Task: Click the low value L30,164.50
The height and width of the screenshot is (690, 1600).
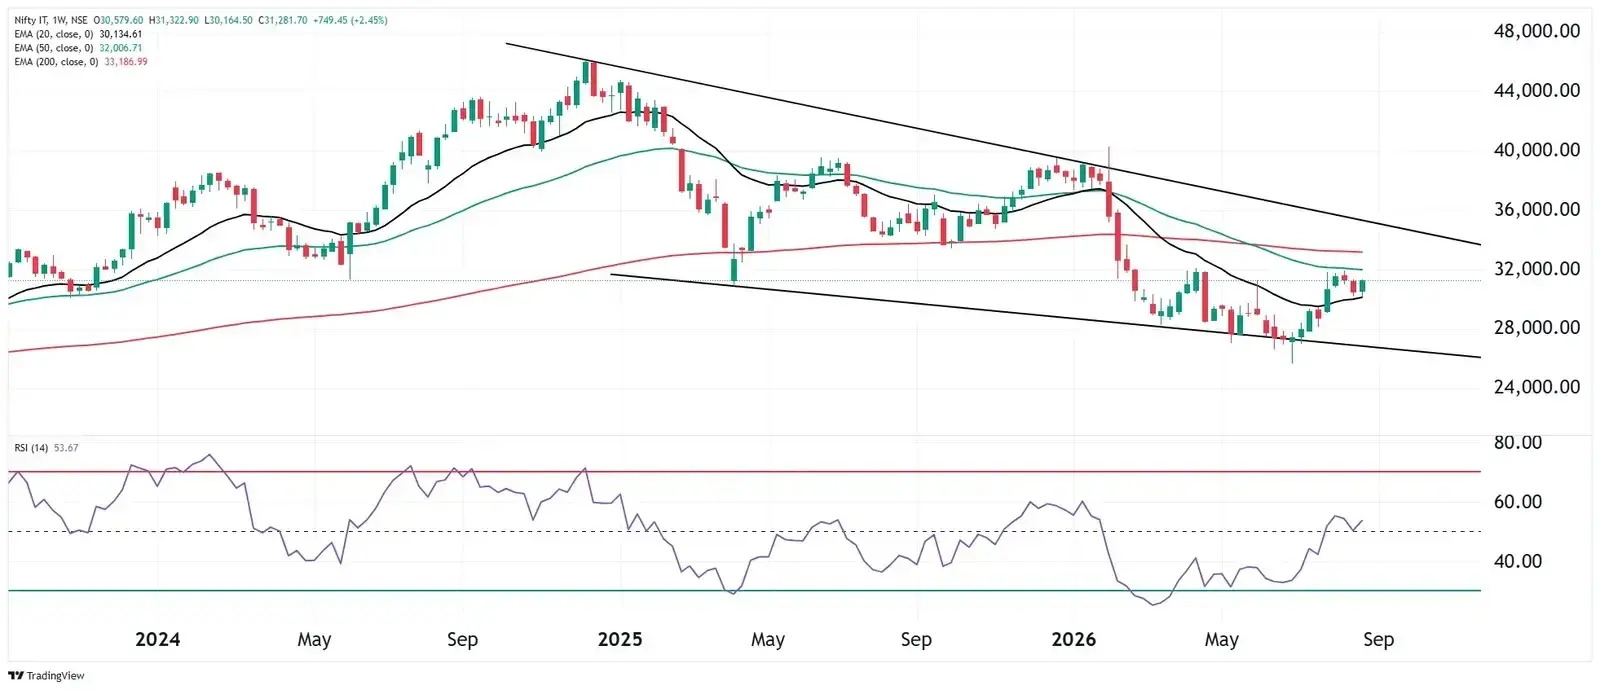Action: [229, 20]
